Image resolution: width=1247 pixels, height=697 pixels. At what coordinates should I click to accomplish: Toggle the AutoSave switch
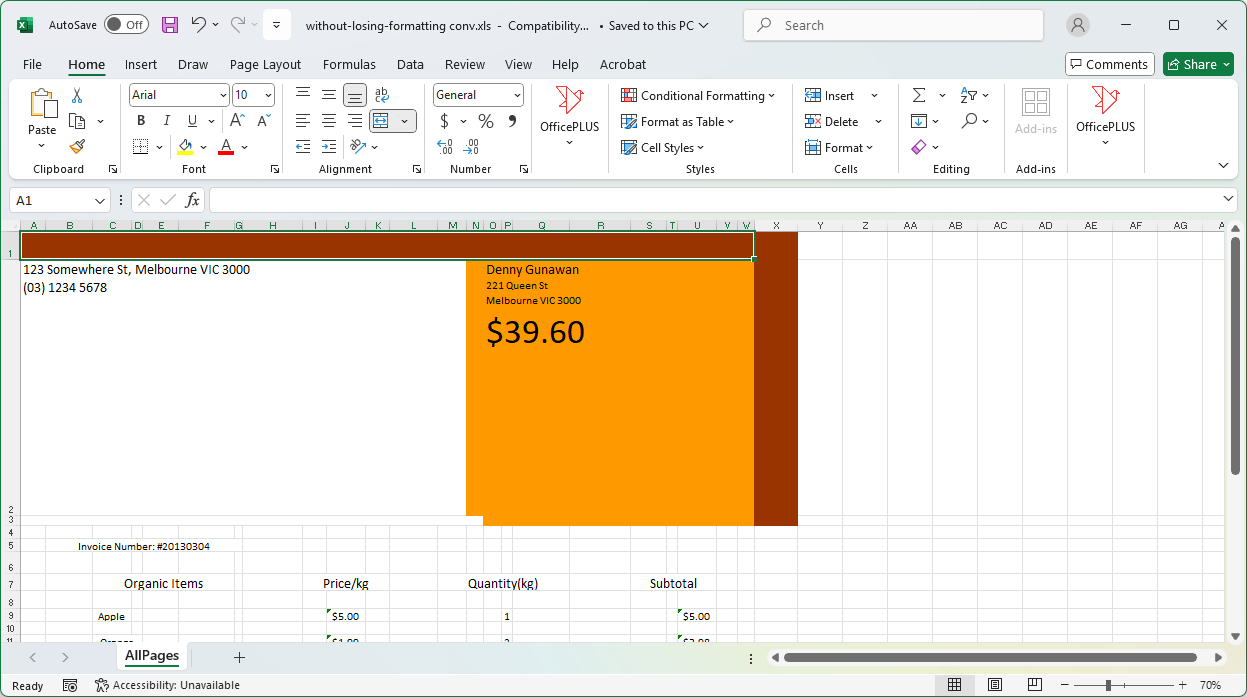[126, 25]
